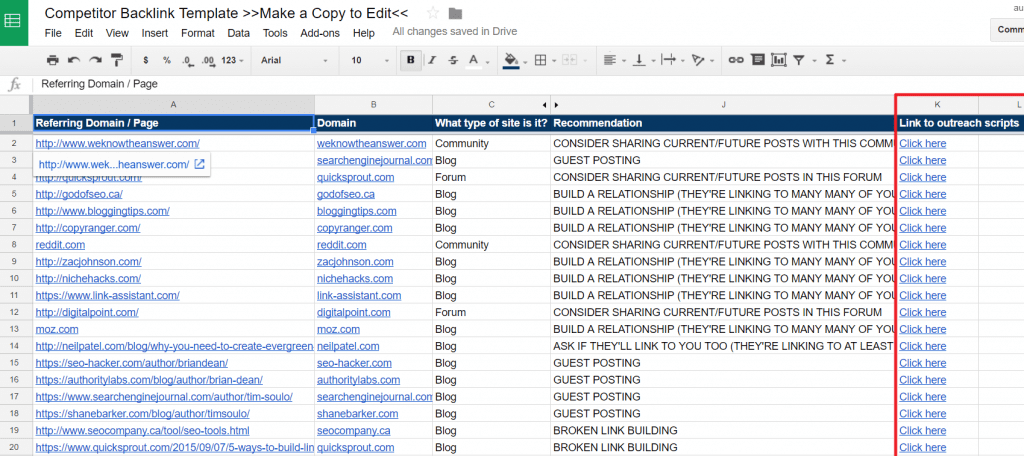Select column K header
The width and height of the screenshot is (1024, 456).
(x=937, y=105)
